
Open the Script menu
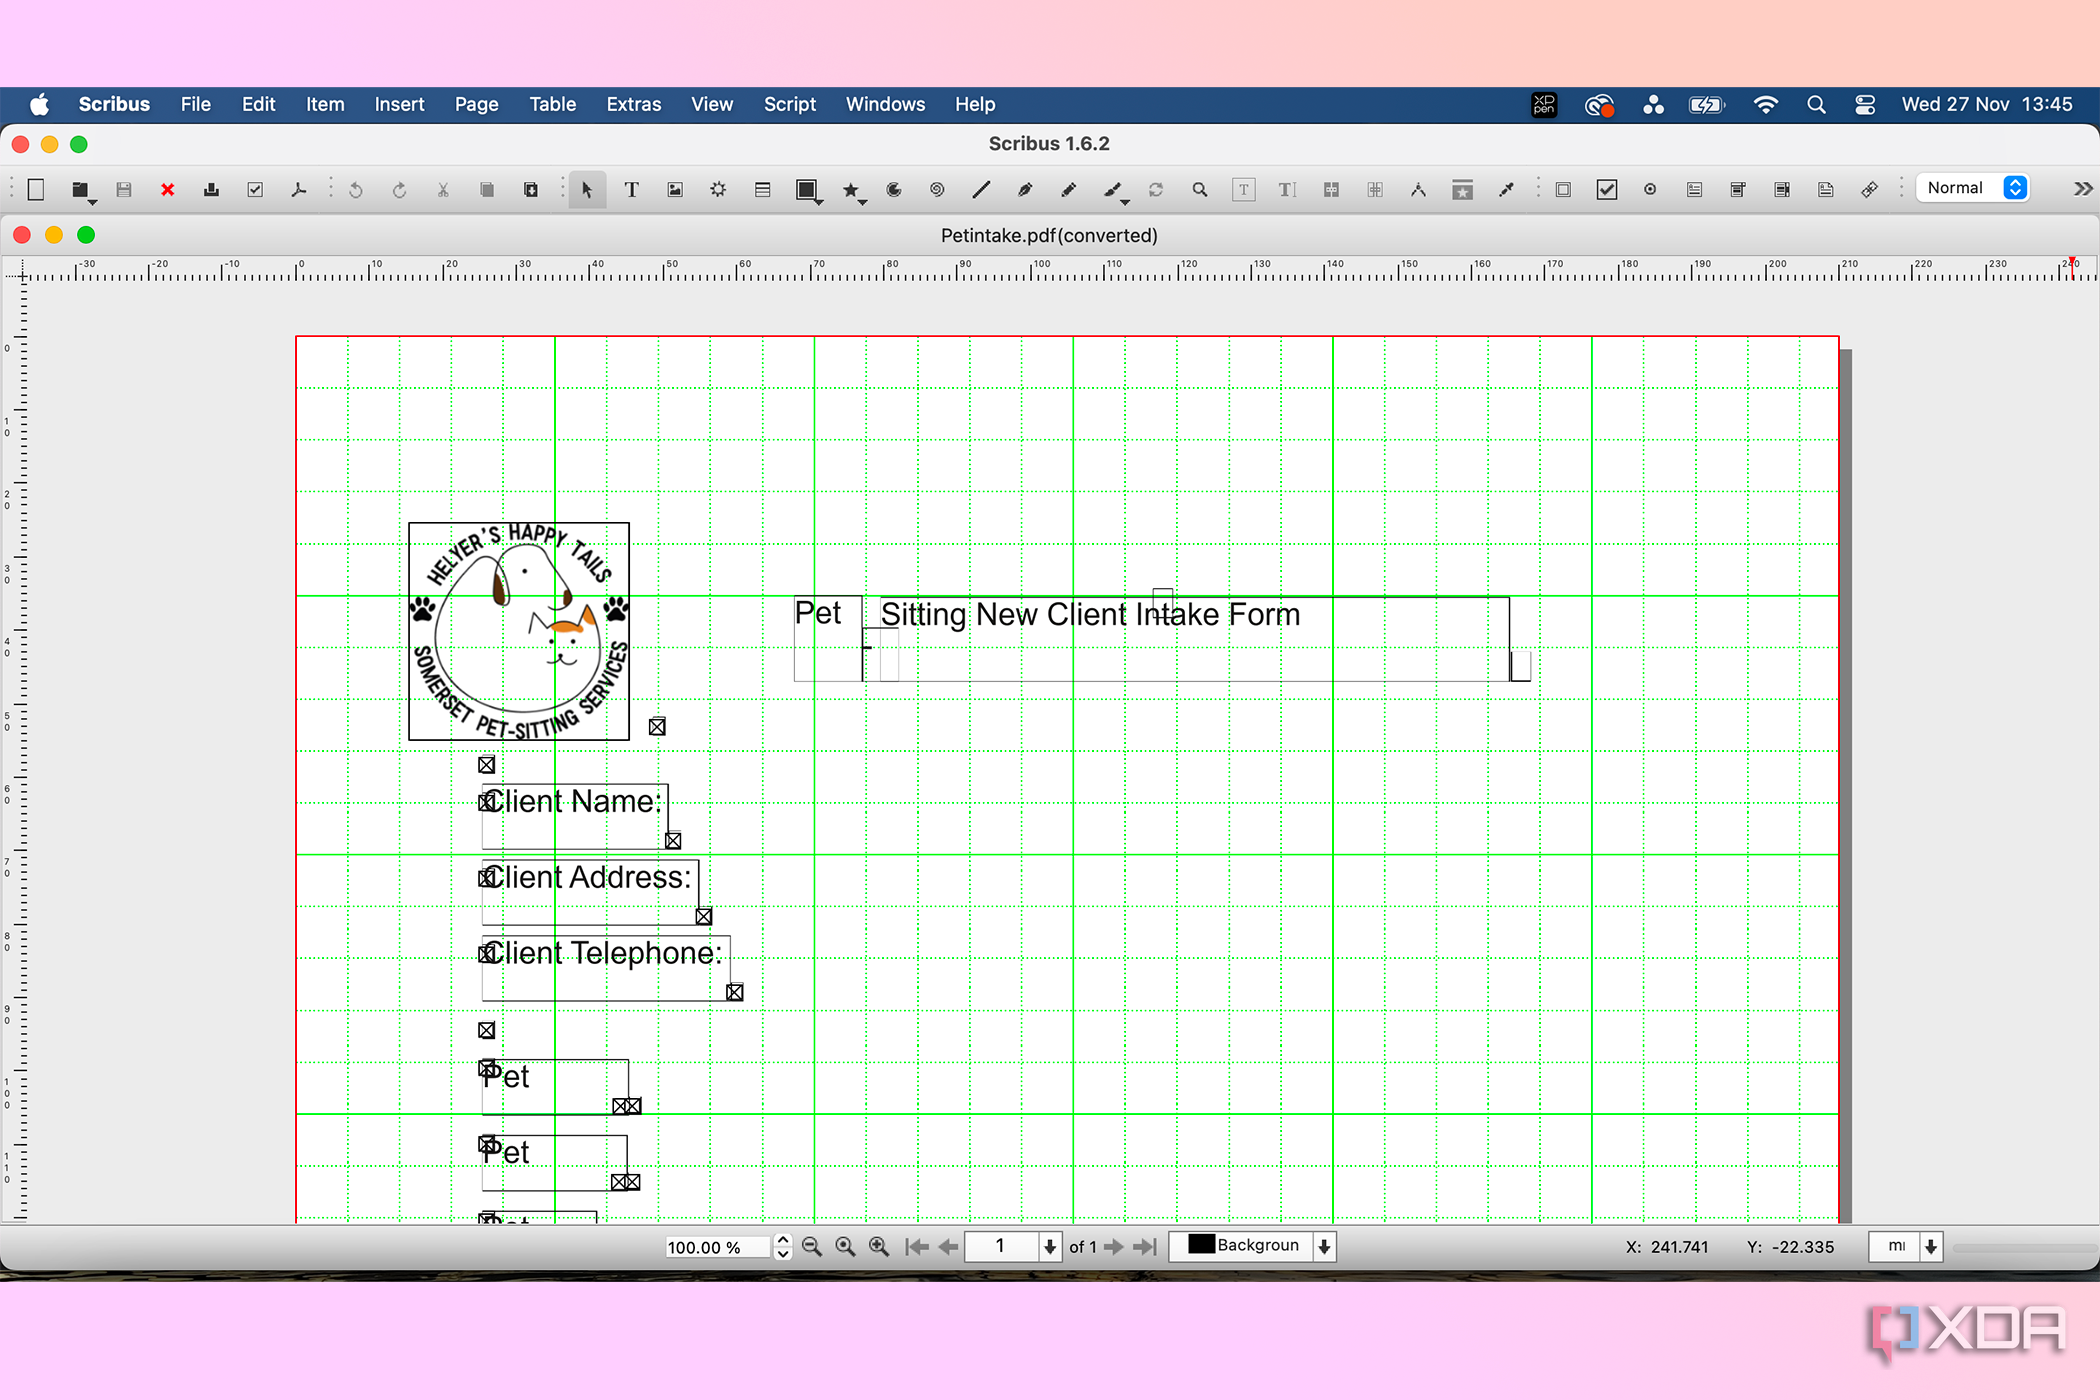(790, 104)
